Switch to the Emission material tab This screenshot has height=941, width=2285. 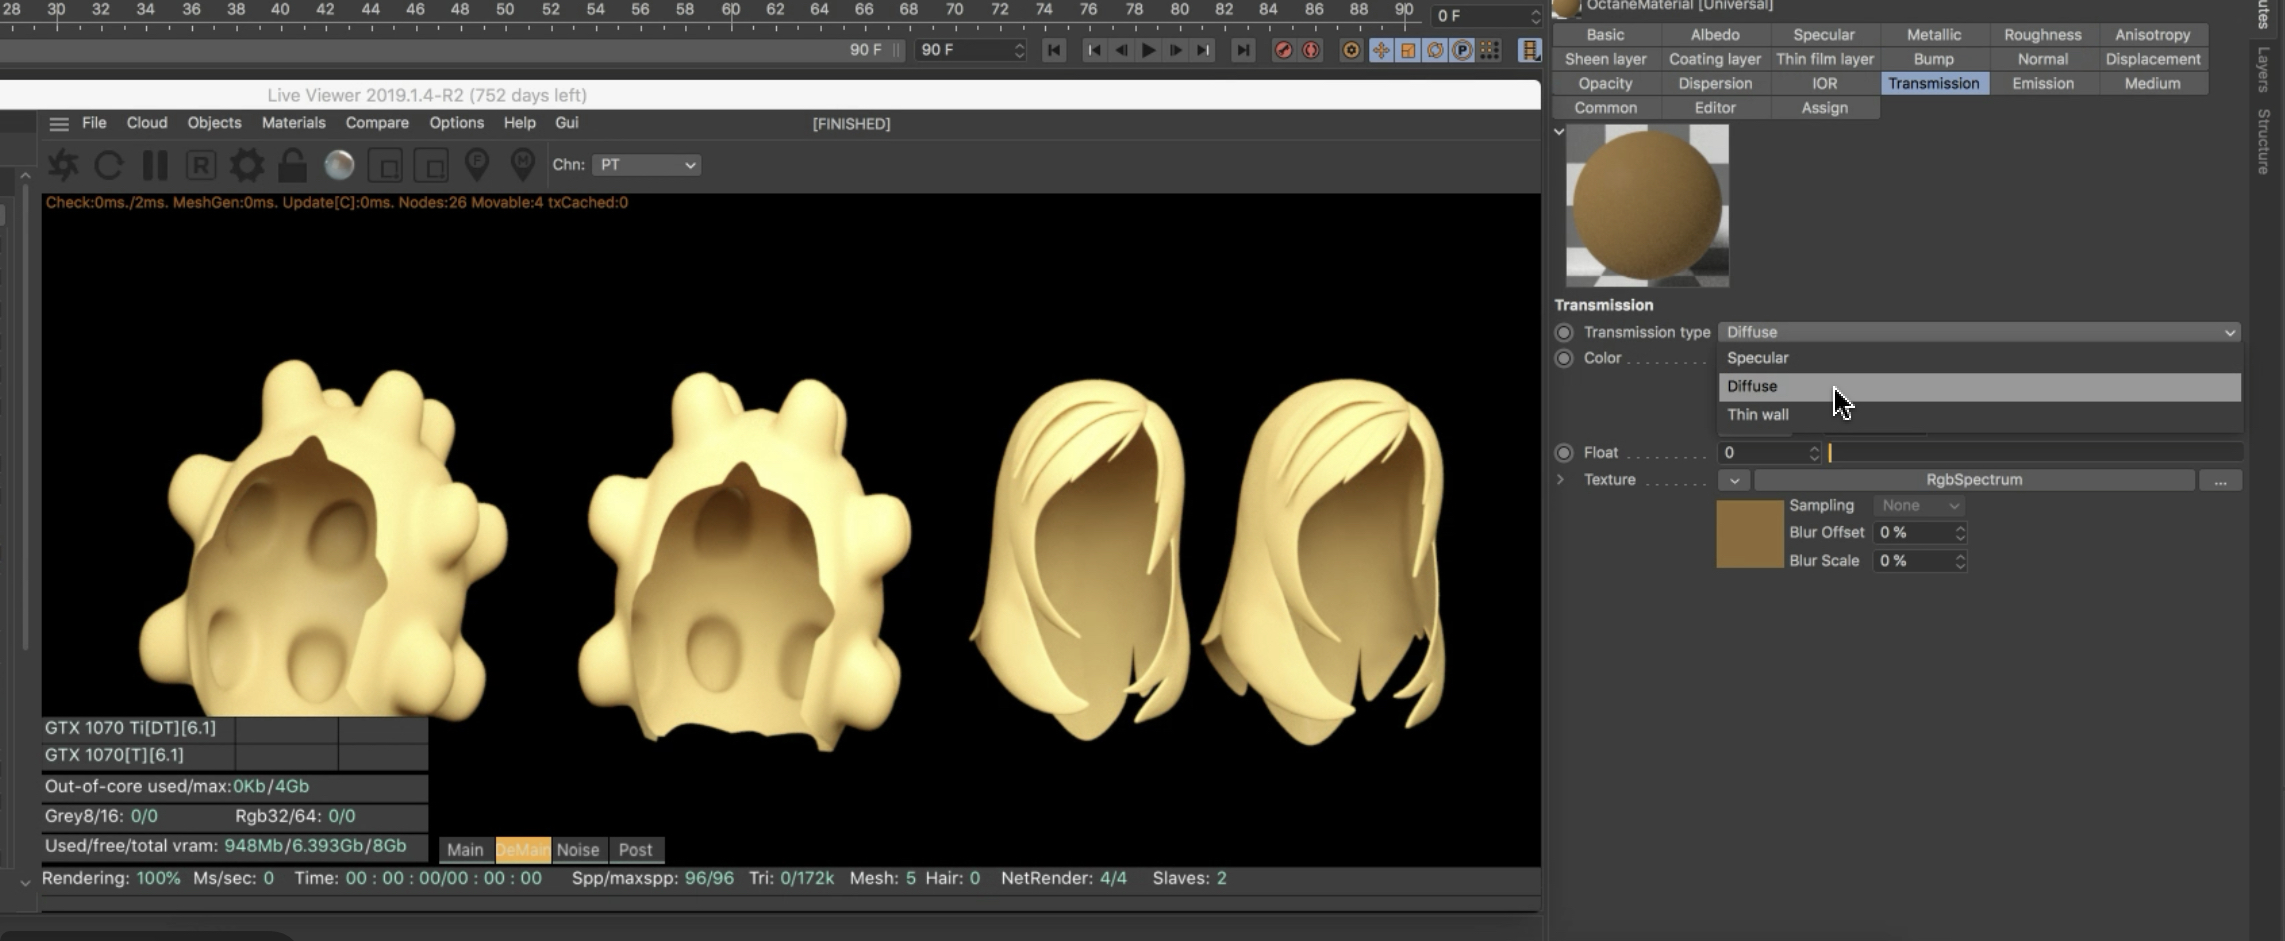[x=2042, y=83]
